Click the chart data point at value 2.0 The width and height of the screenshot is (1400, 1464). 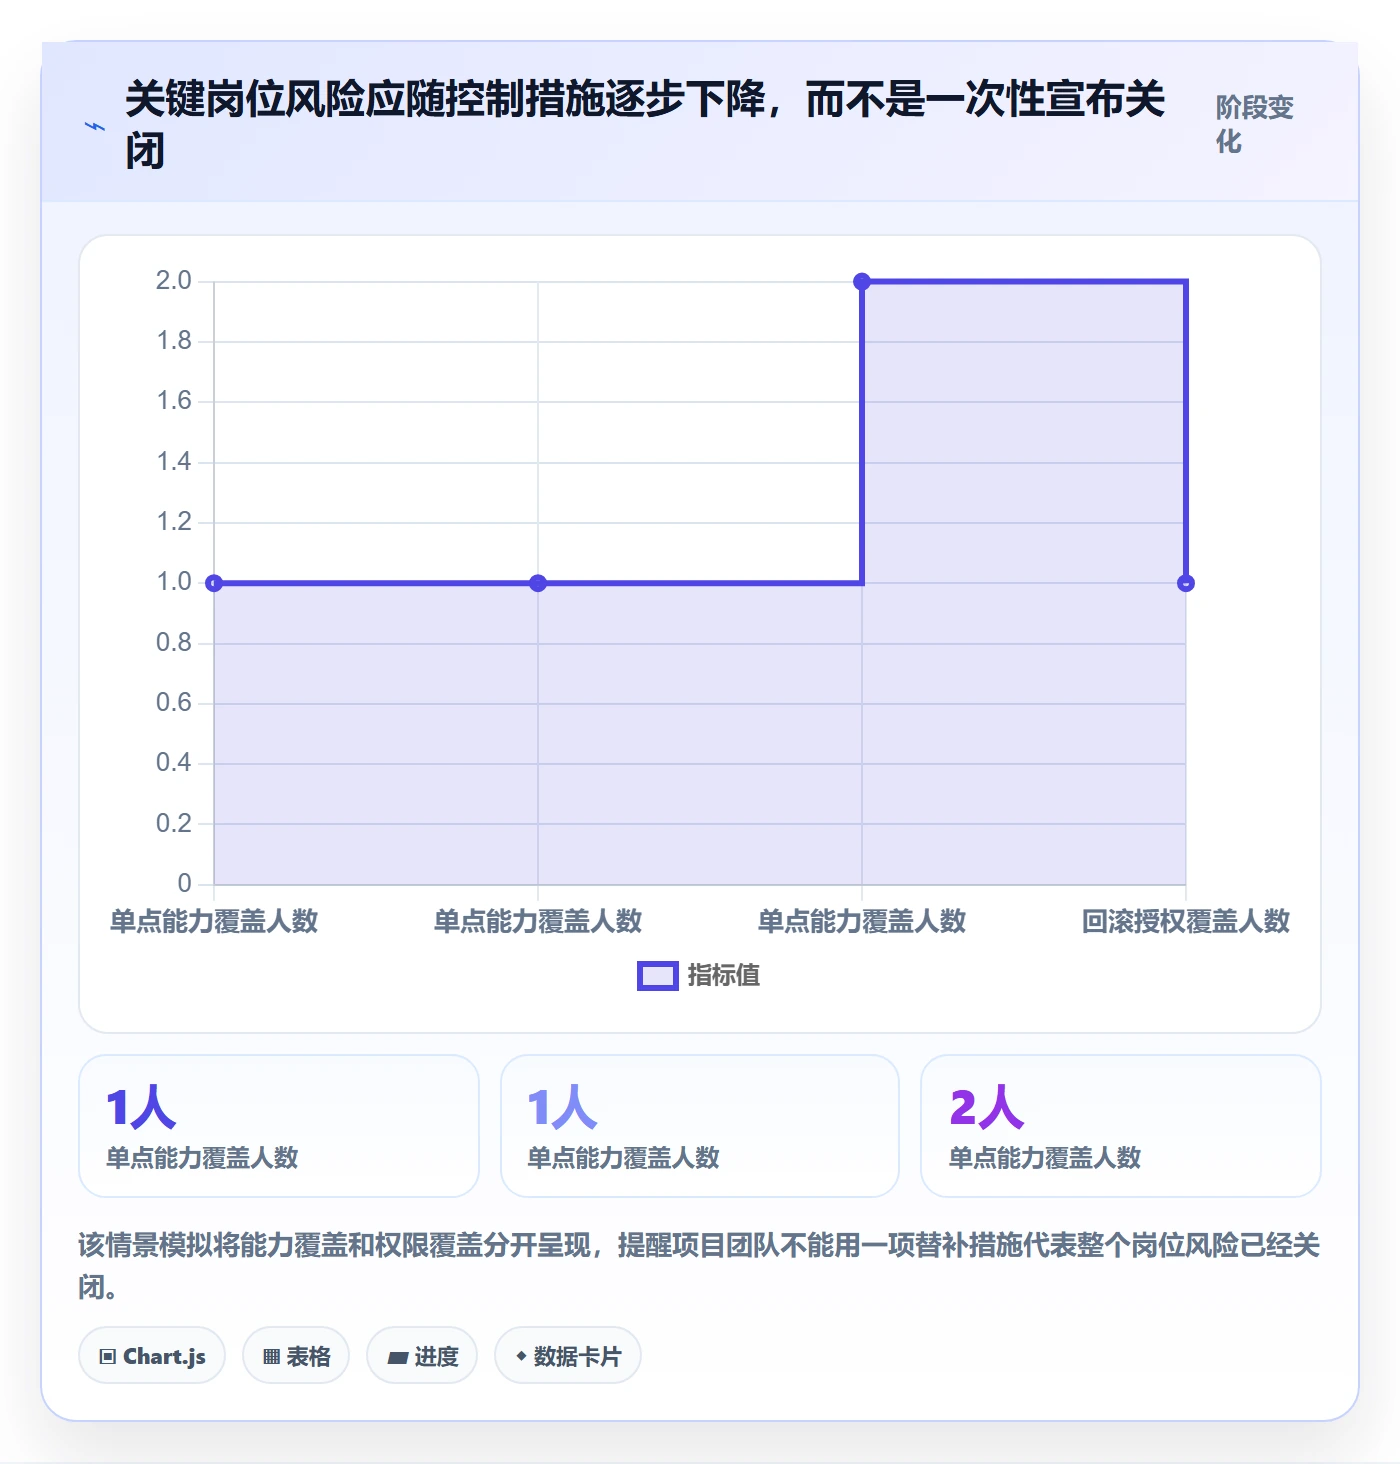click(x=862, y=282)
